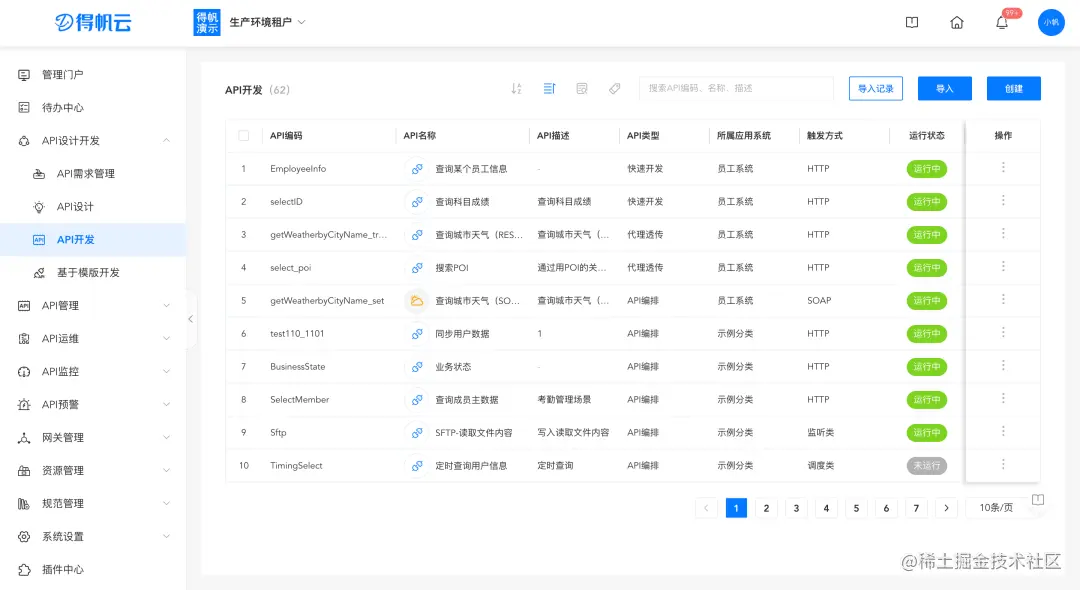Screen dimensions: 1080x590
Task: Open the tag filter icon above the API list
Action: point(614,88)
